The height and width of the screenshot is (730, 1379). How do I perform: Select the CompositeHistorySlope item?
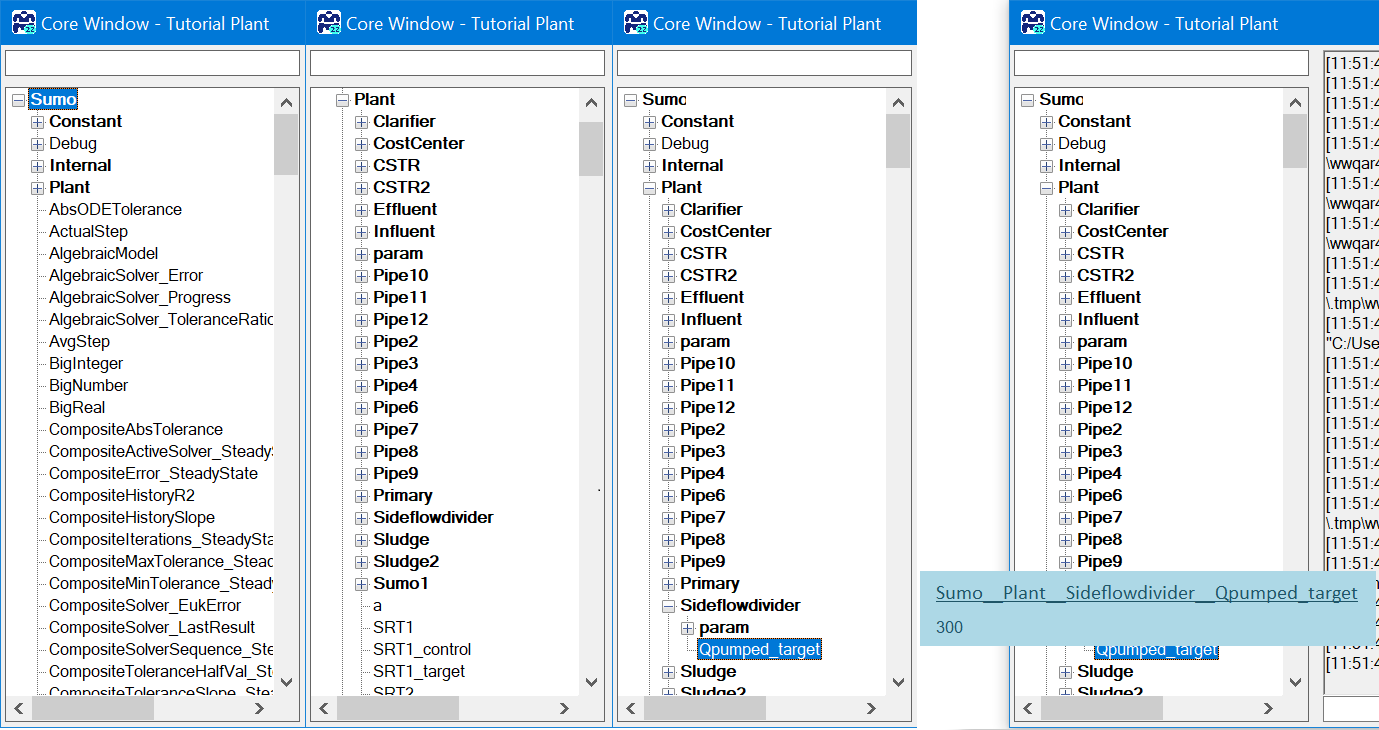point(131,518)
